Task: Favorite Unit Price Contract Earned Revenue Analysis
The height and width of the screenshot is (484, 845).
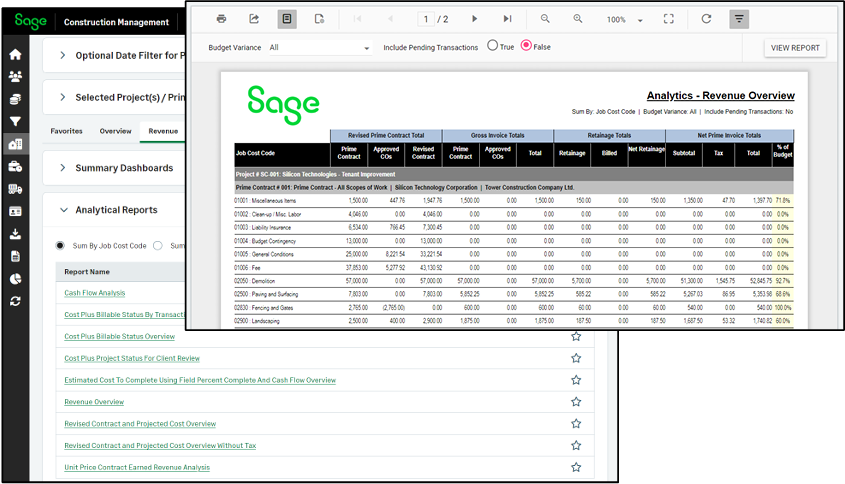Action: click(576, 467)
